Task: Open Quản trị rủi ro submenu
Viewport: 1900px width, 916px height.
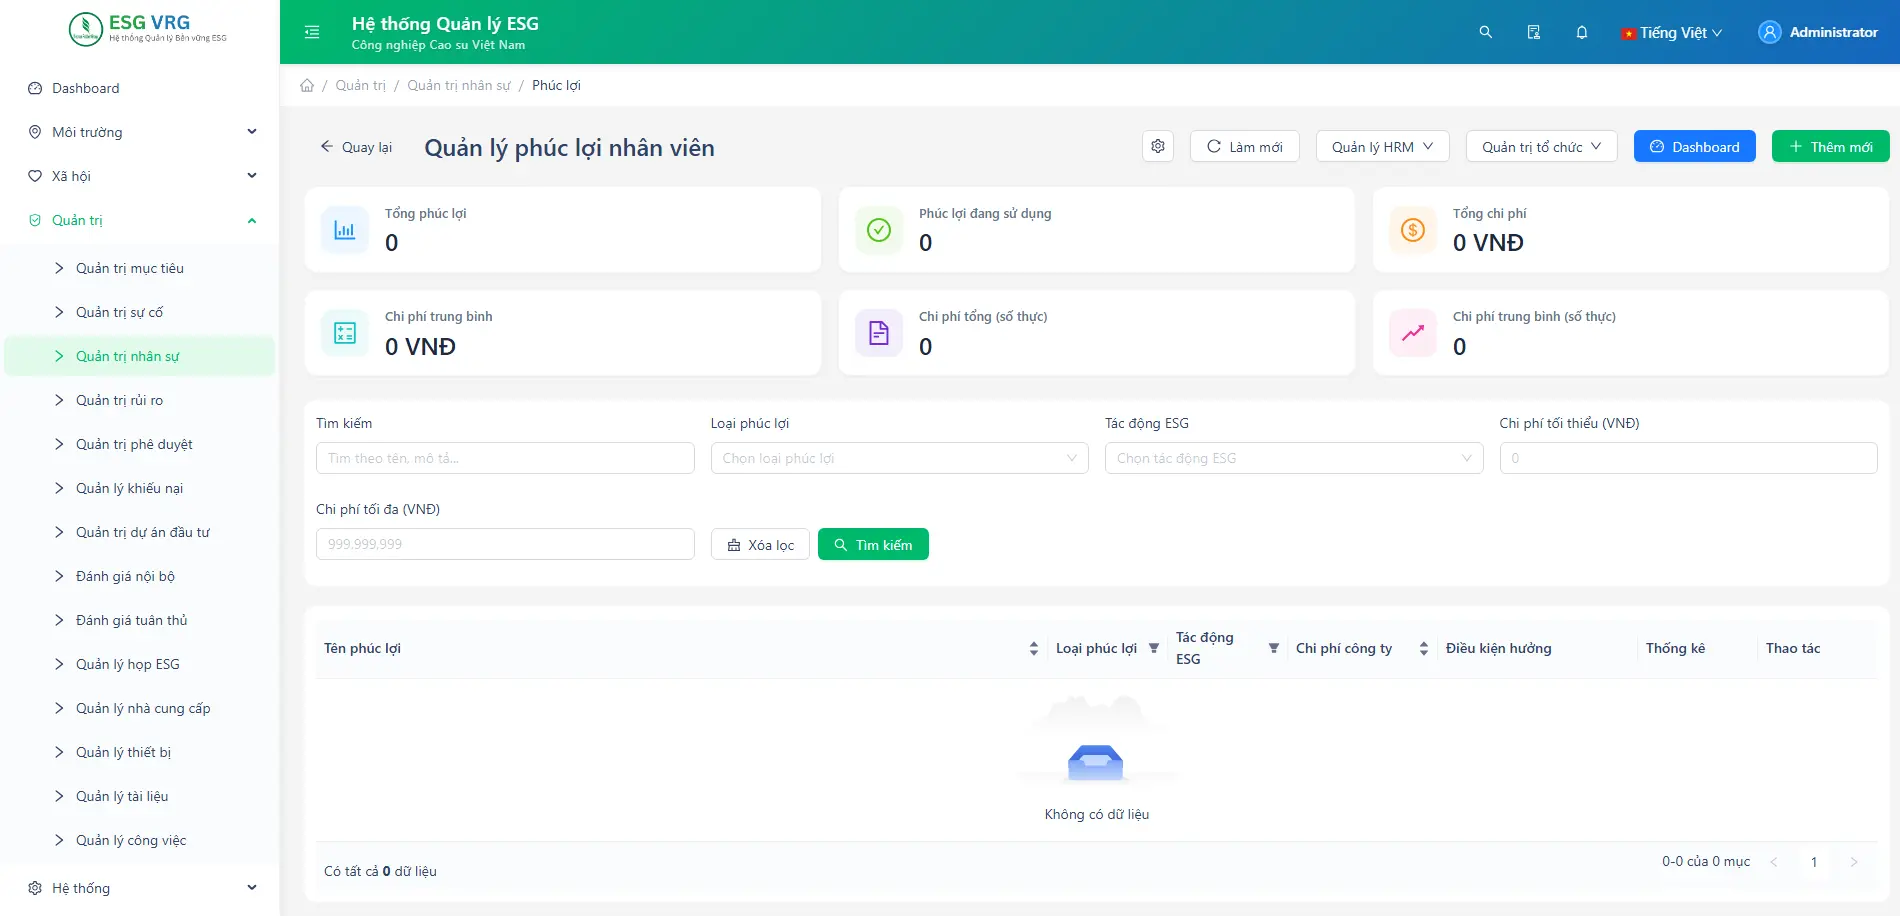Action: click(140, 400)
